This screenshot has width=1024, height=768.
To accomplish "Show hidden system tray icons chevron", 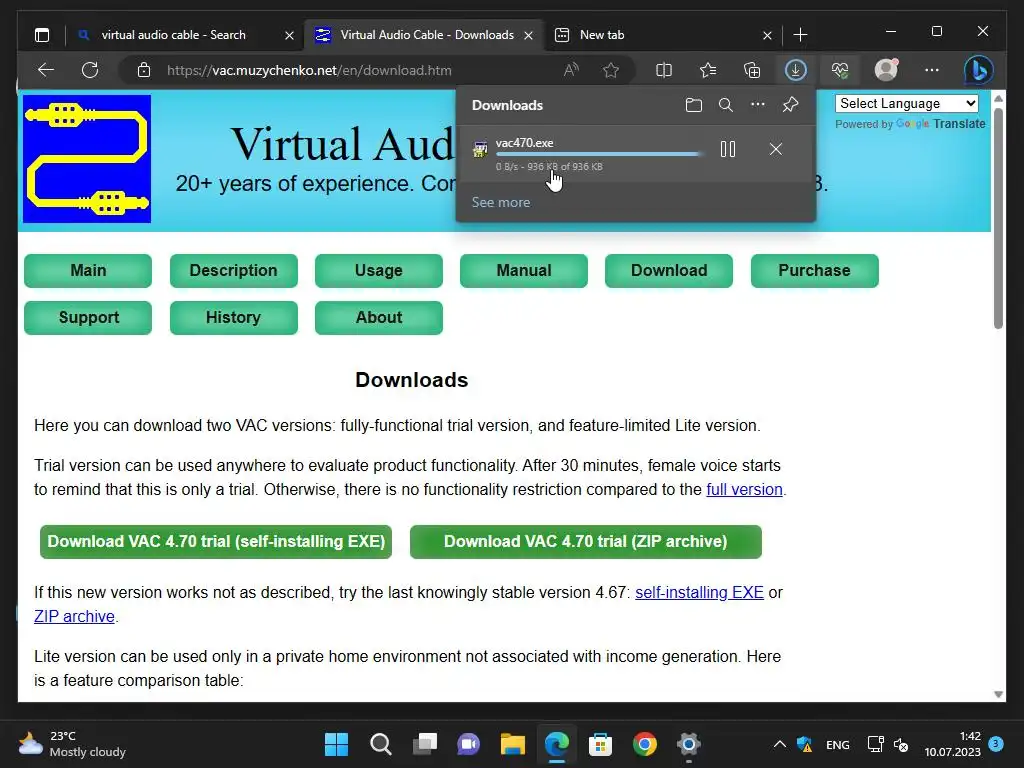I will pos(779,744).
